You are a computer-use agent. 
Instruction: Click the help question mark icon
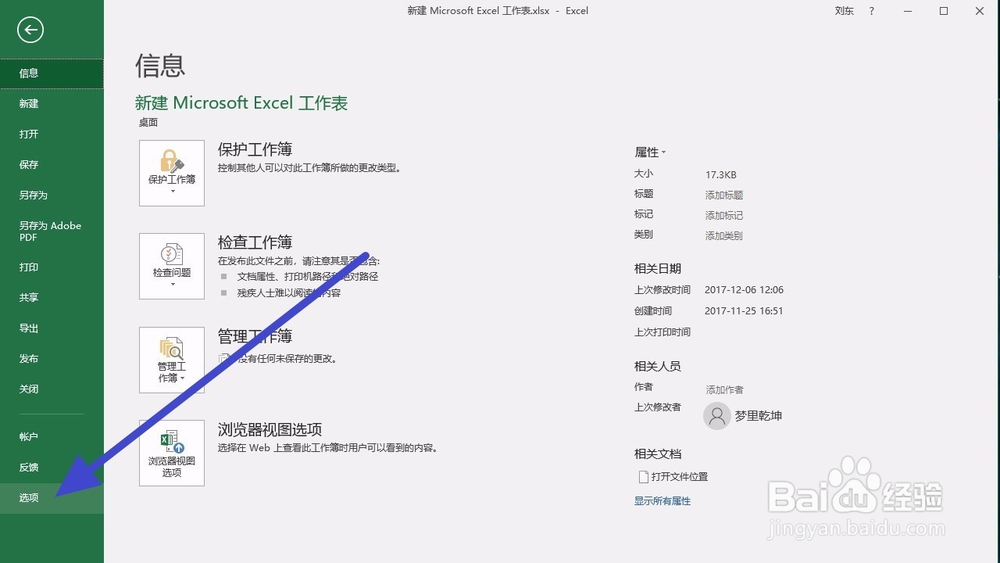pyautogui.click(x=871, y=11)
